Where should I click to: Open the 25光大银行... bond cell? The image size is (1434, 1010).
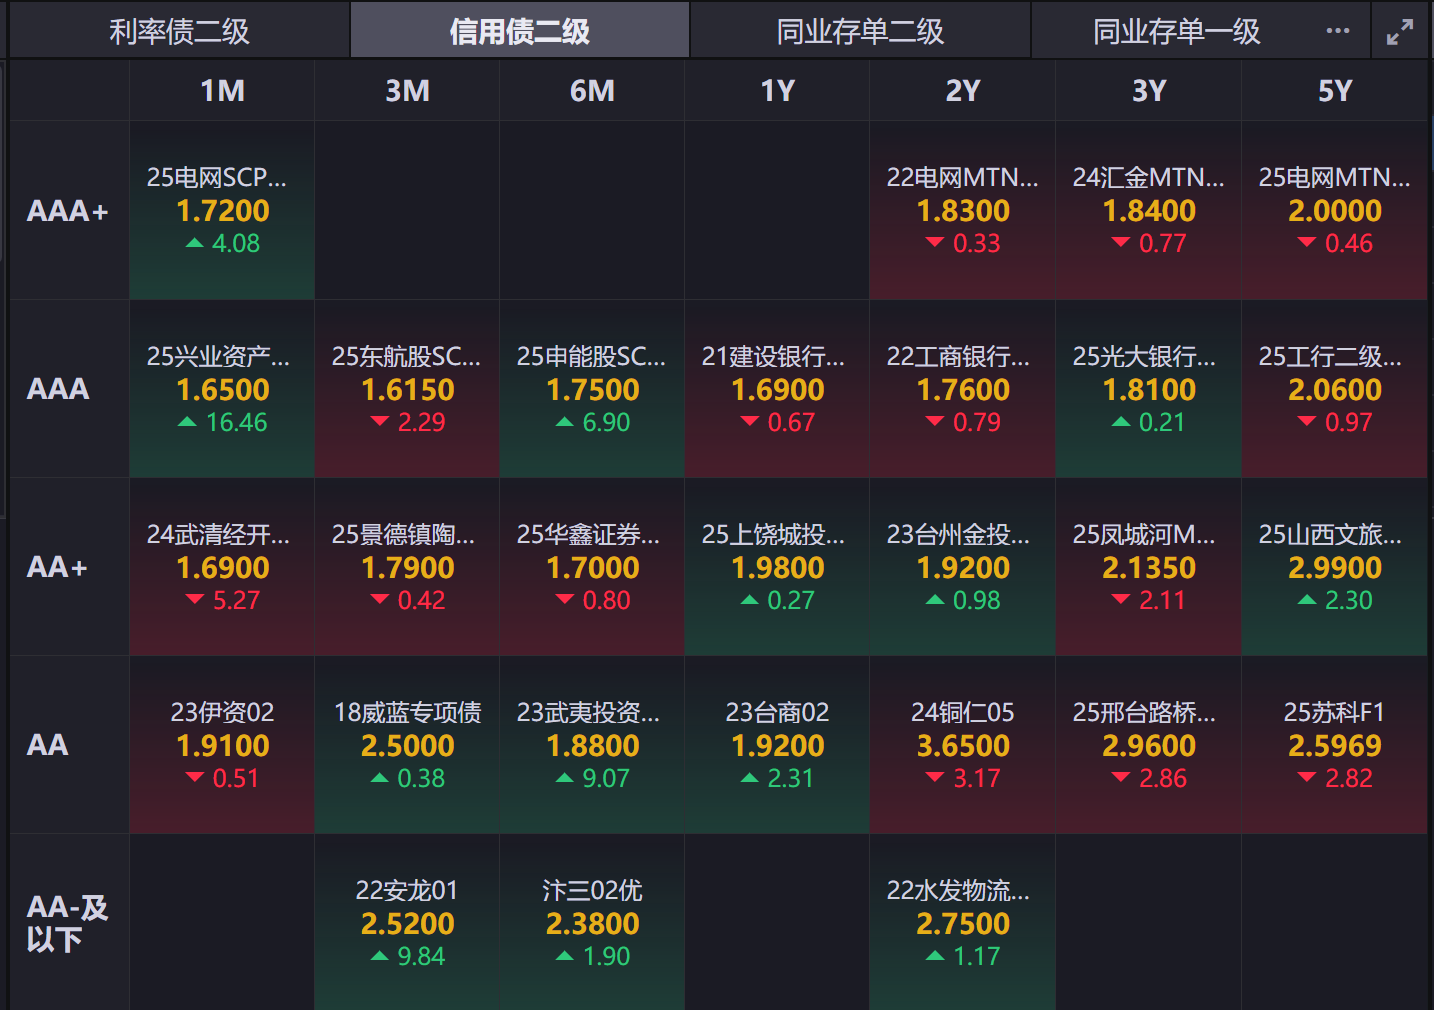(x=1148, y=389)
